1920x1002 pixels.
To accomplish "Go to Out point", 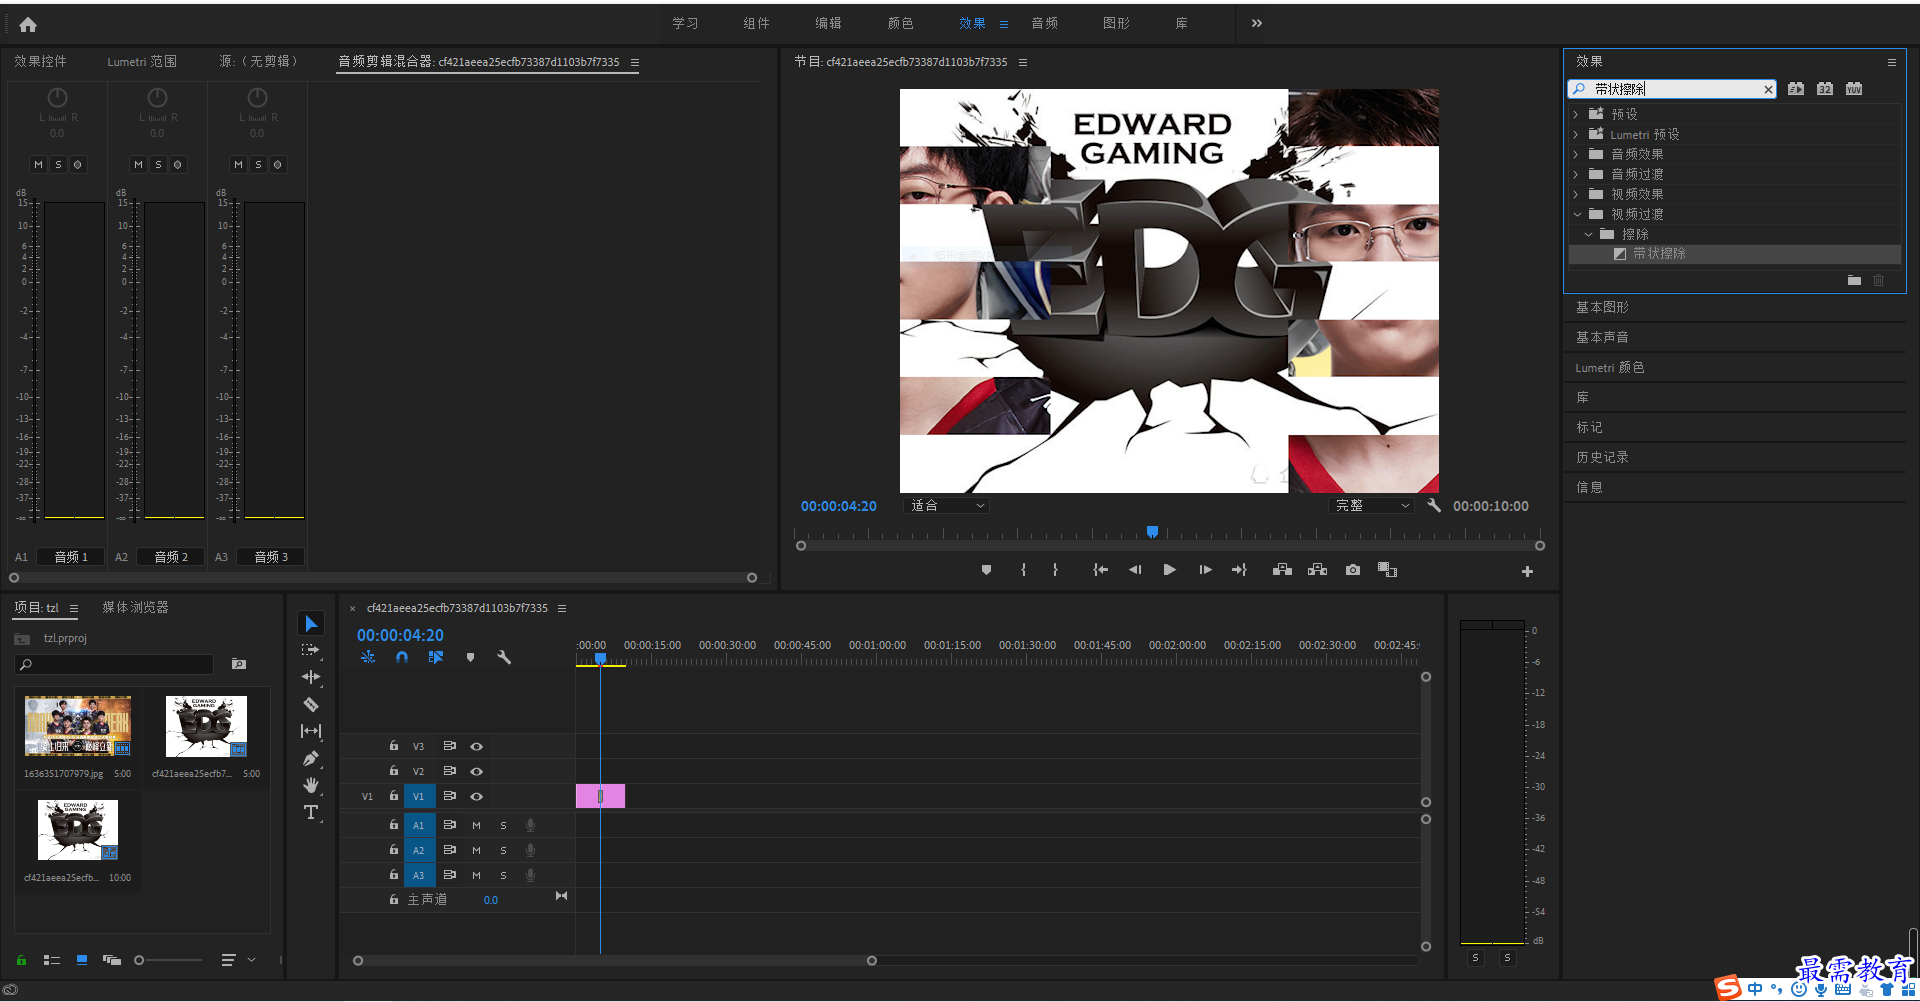I will point(1239,570).
